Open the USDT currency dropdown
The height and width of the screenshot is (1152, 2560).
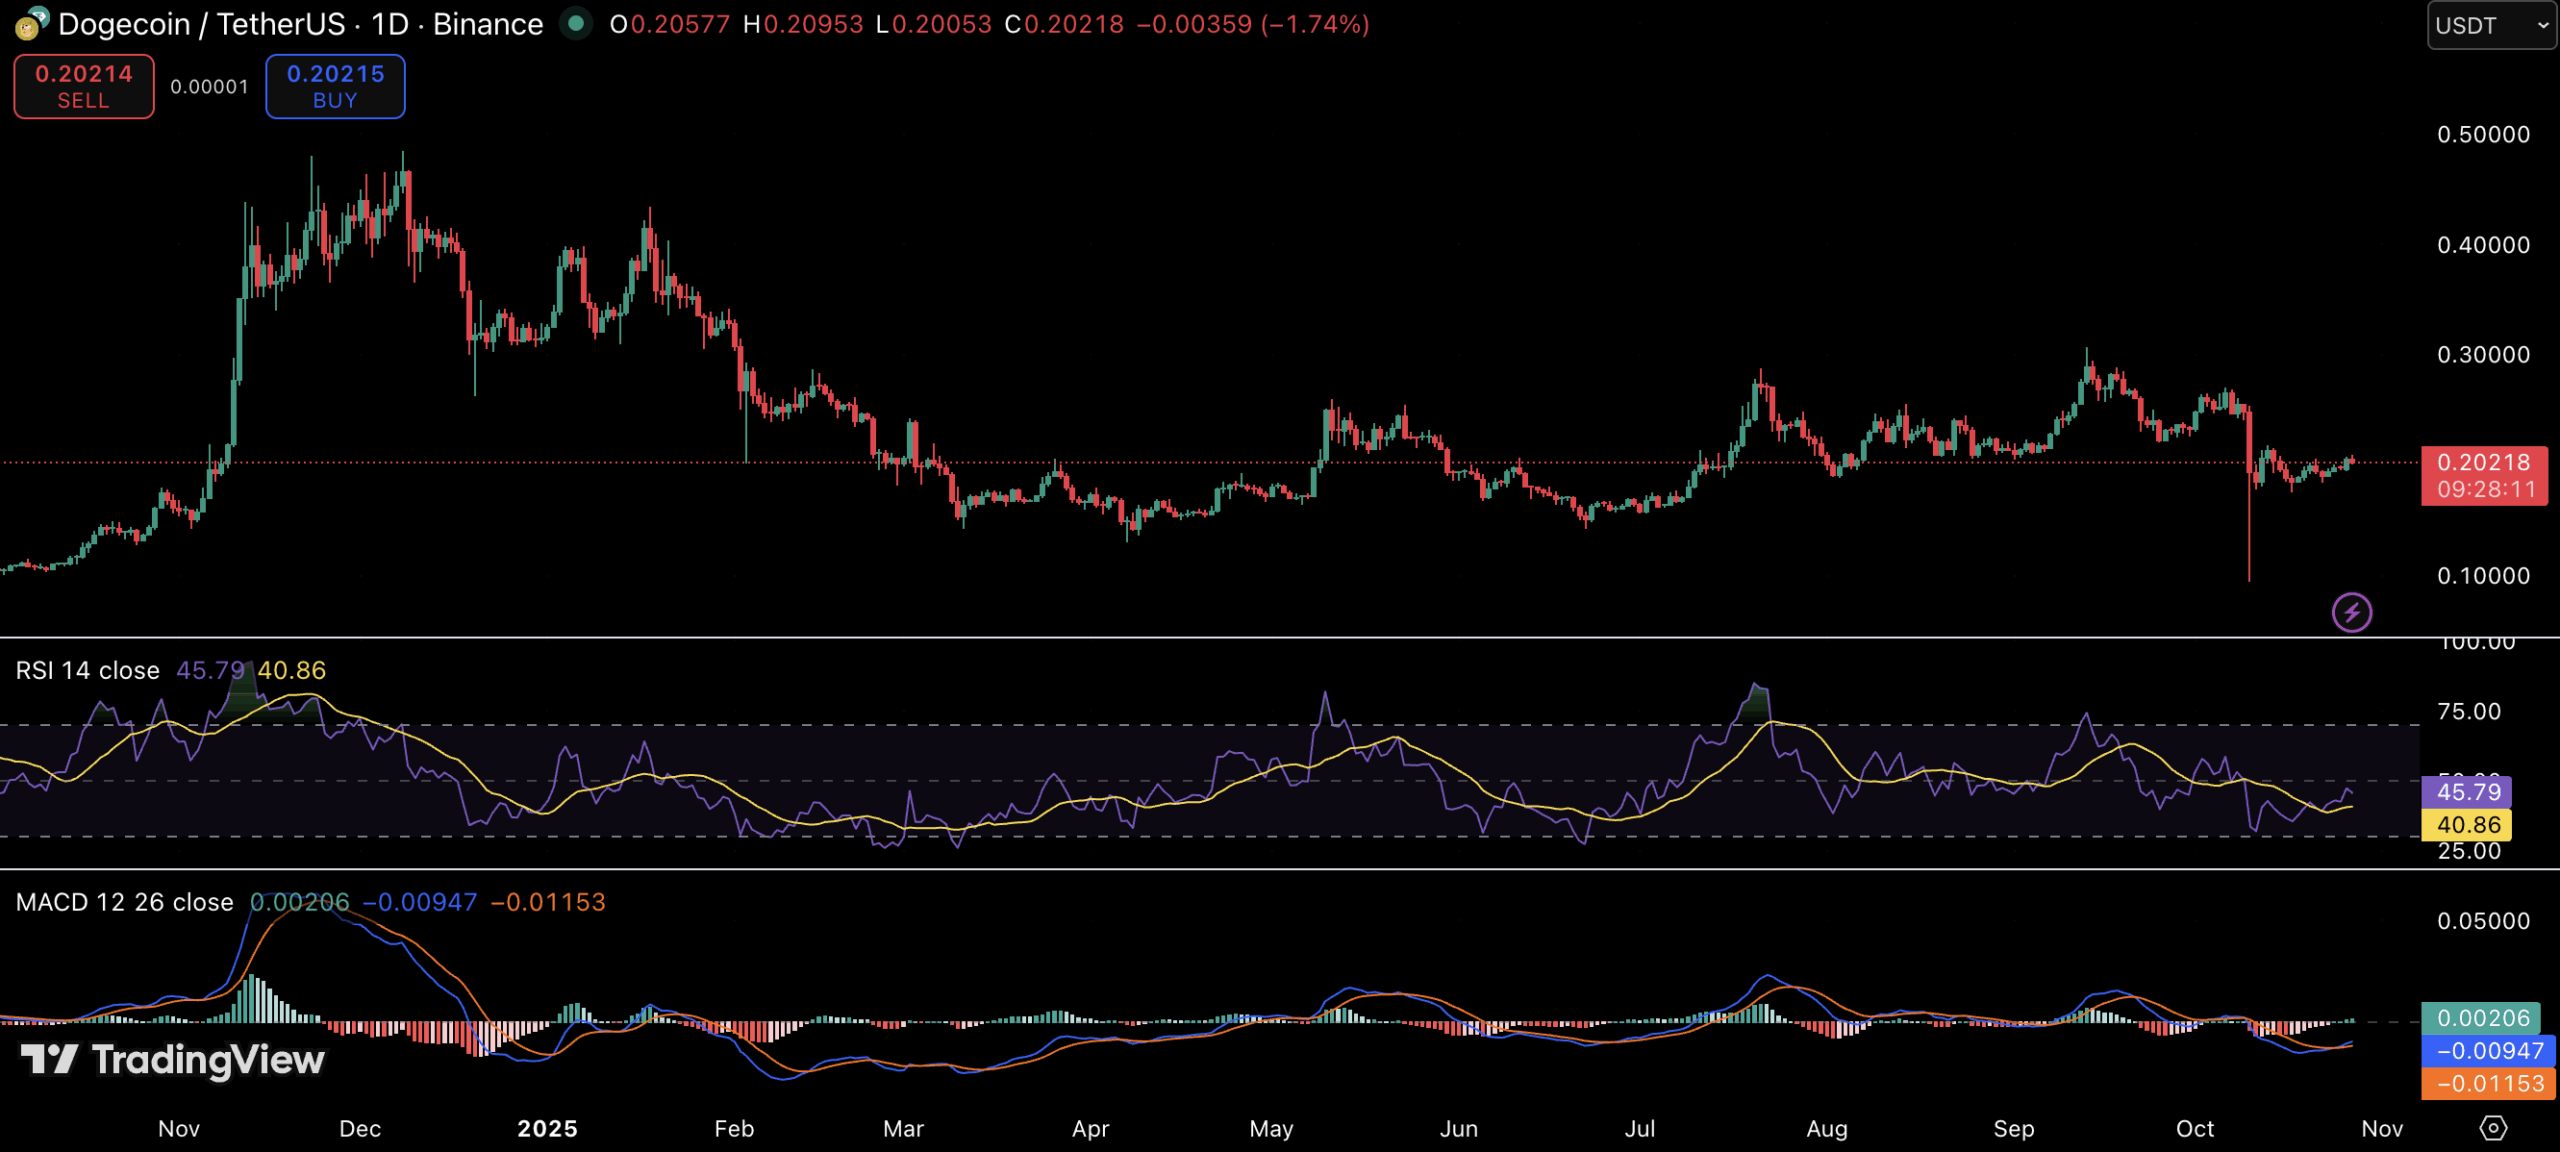point(2490,26)
